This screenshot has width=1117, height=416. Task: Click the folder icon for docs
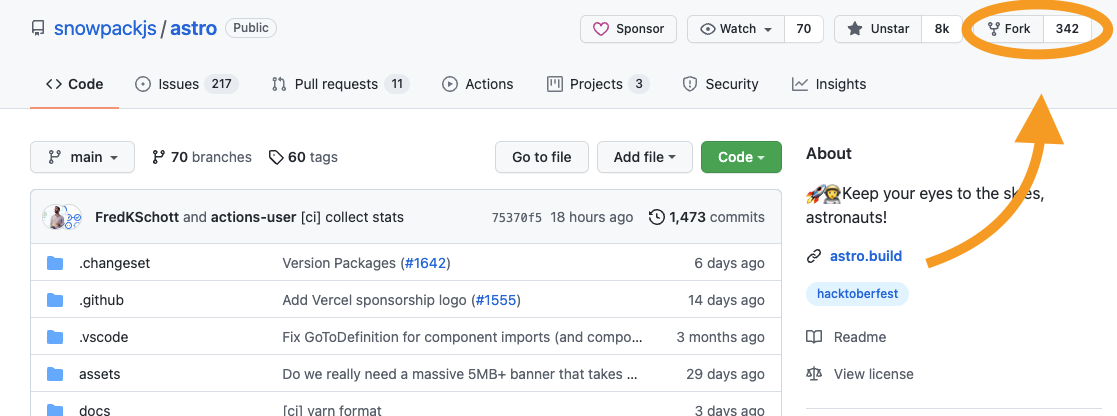point(56,410)
